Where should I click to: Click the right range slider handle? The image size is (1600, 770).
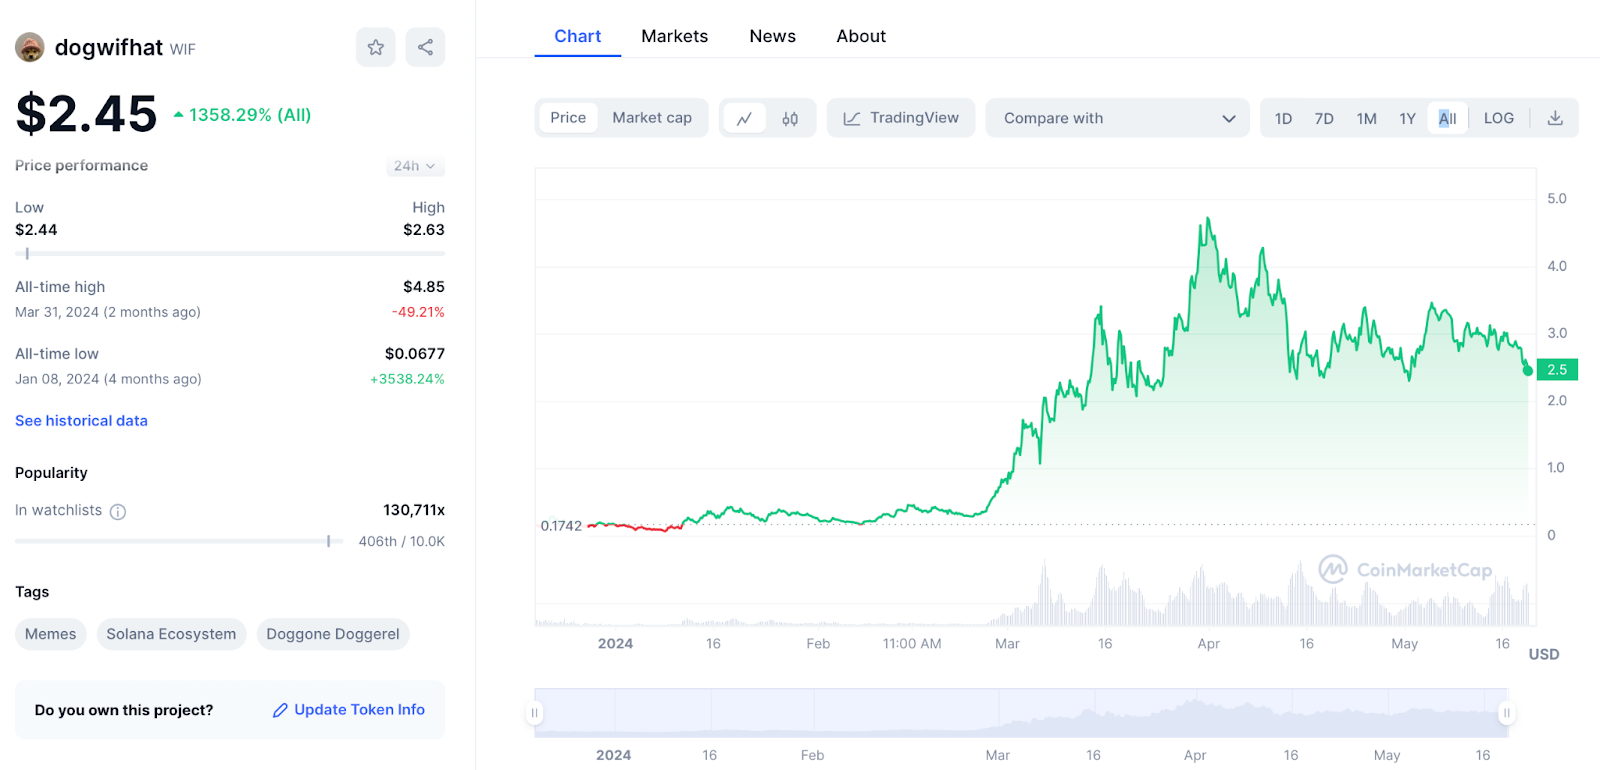tap(1506, 713)
